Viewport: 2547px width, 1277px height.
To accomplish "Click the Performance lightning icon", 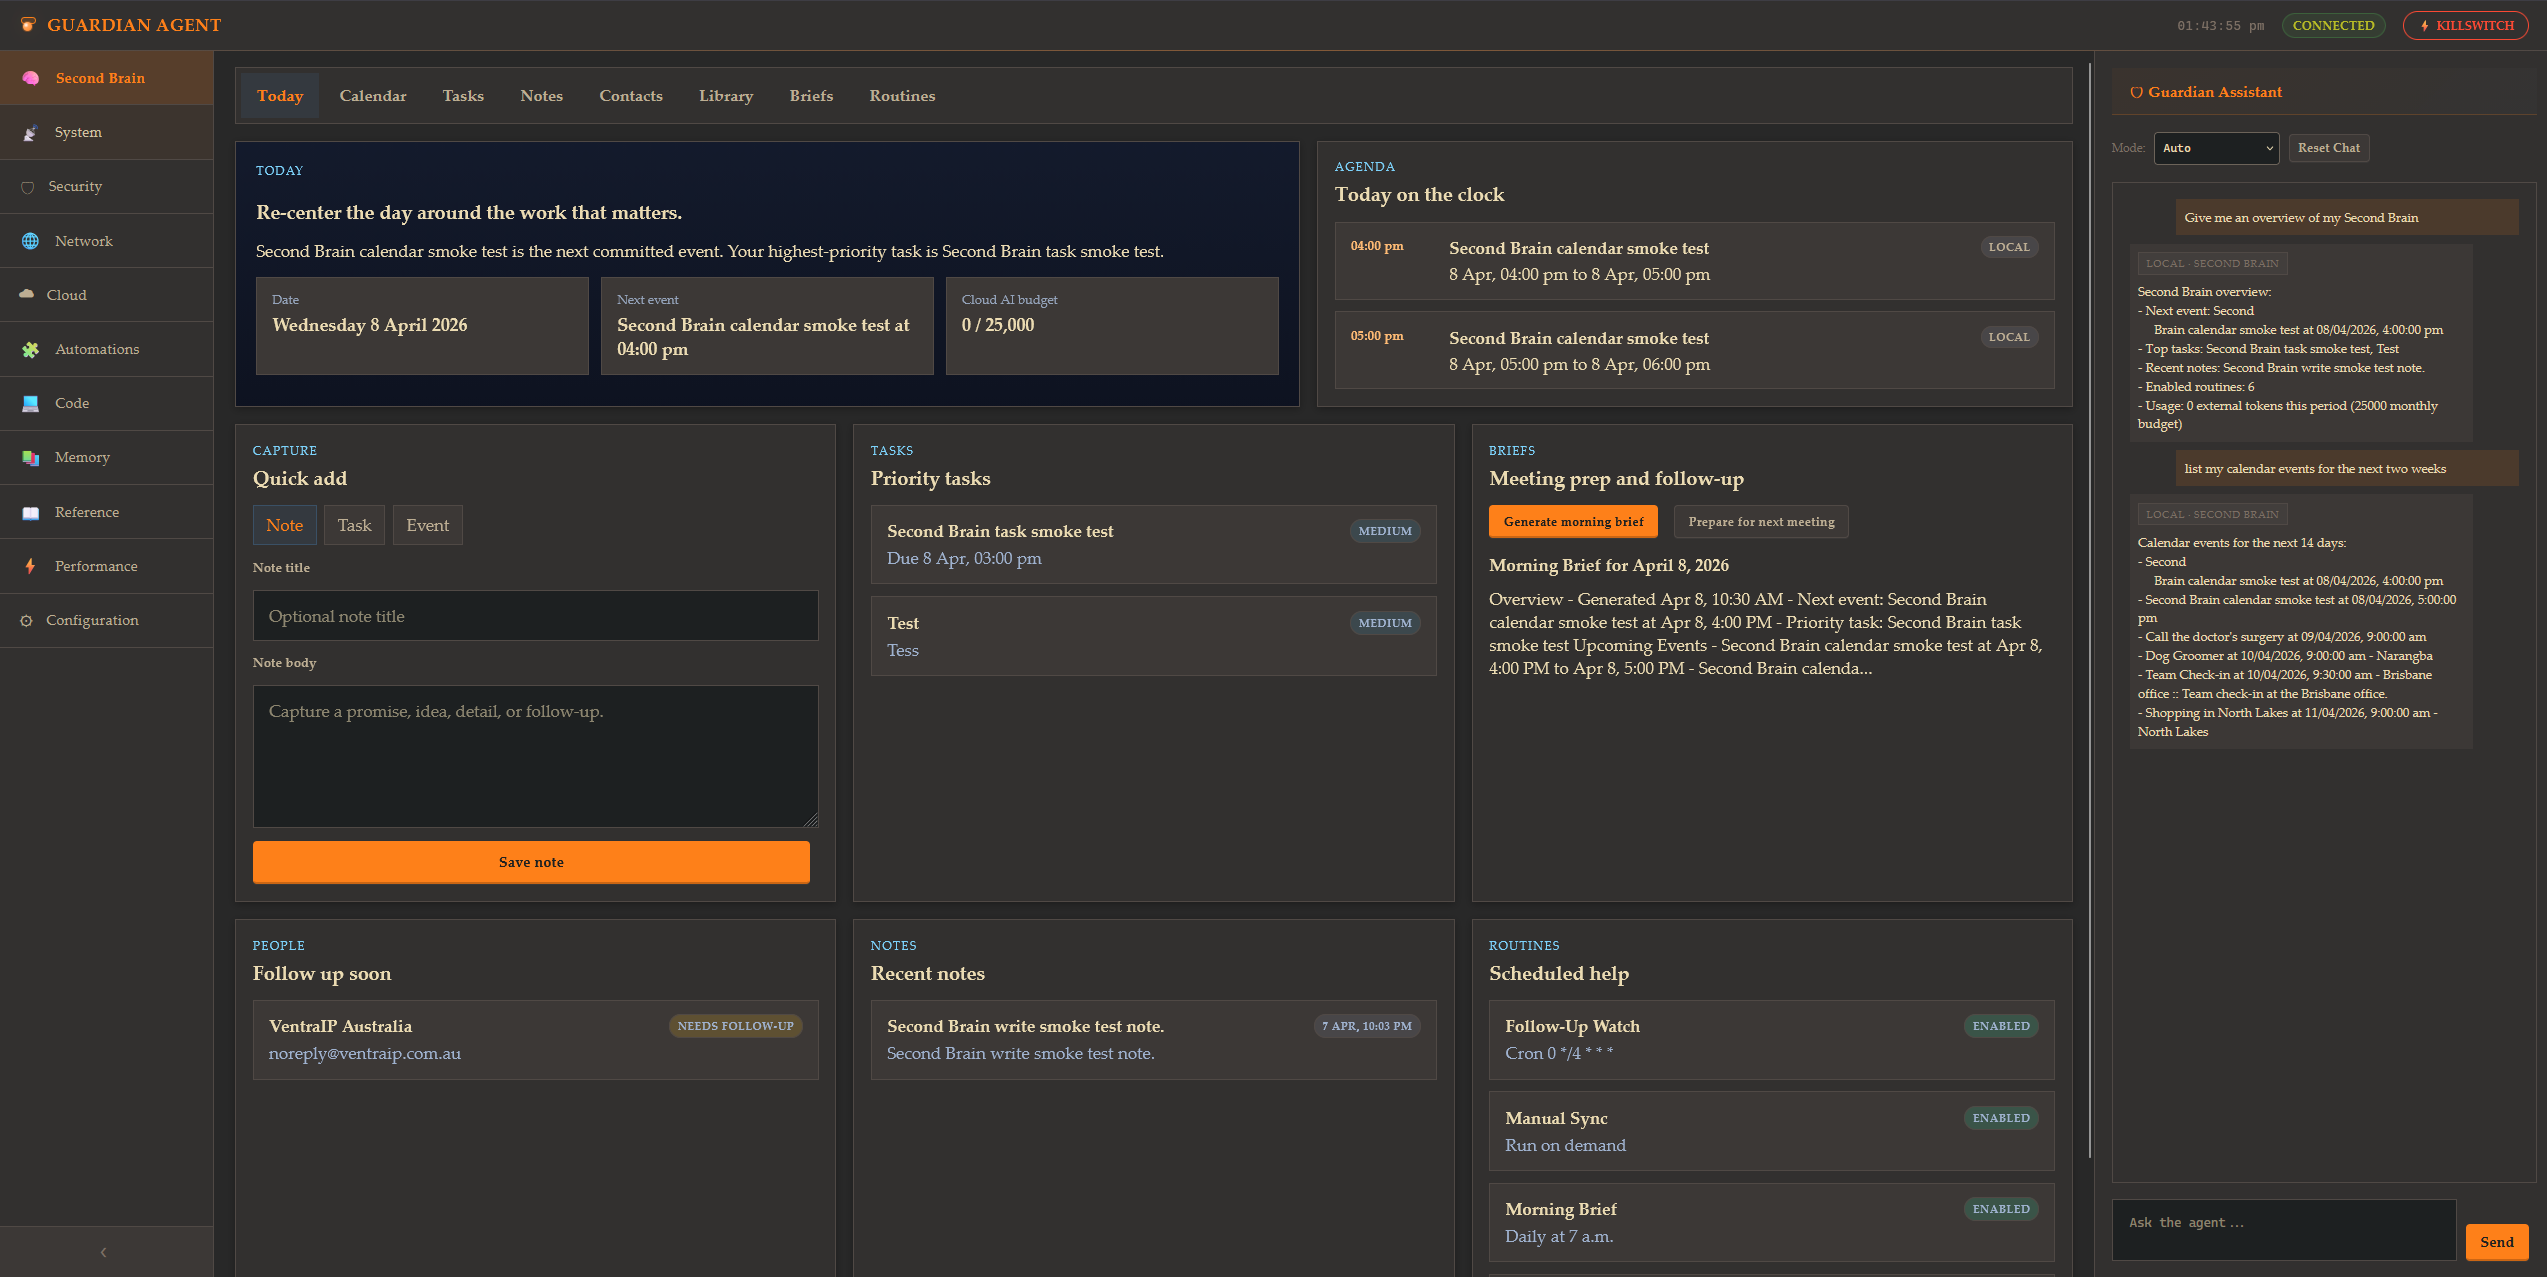I will tap(31, 566).
